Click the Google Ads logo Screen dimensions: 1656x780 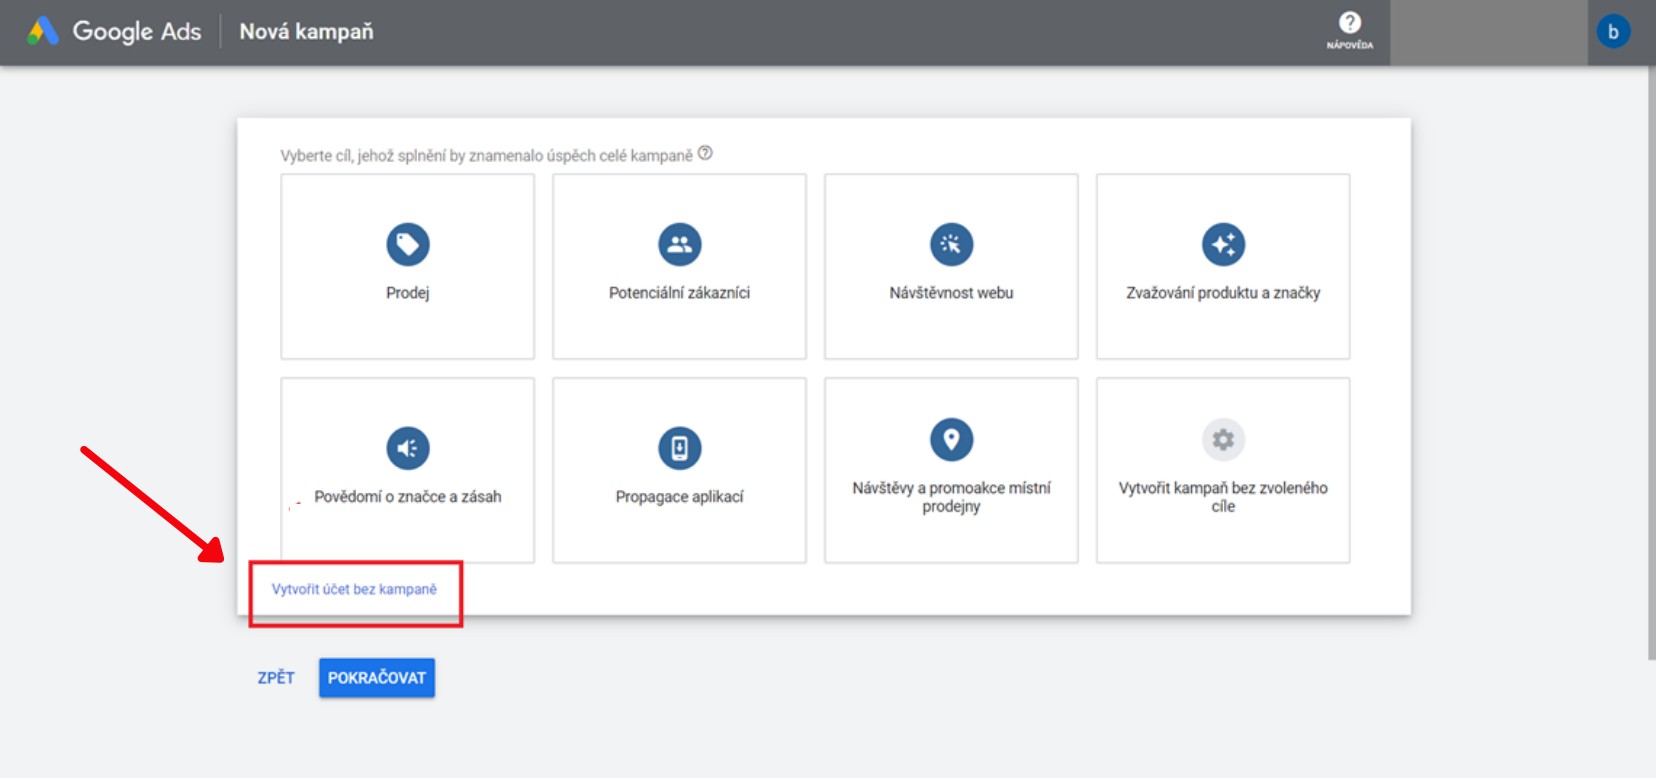[43, 32]
